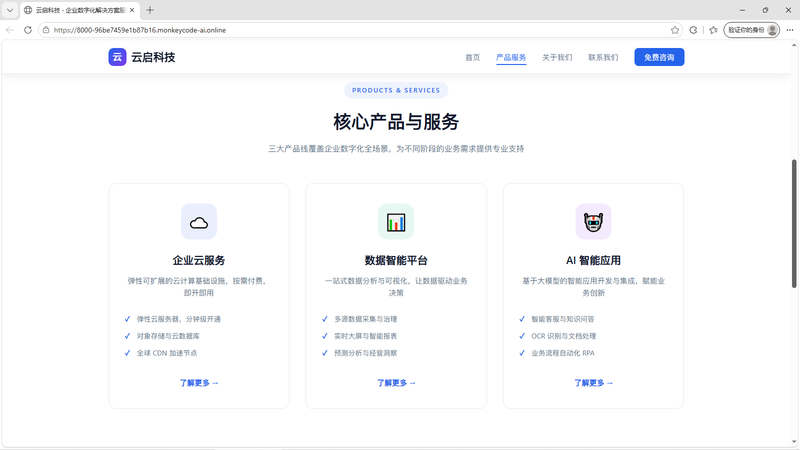Close the 云启科技 browser tab

click(x=132, y=10)
